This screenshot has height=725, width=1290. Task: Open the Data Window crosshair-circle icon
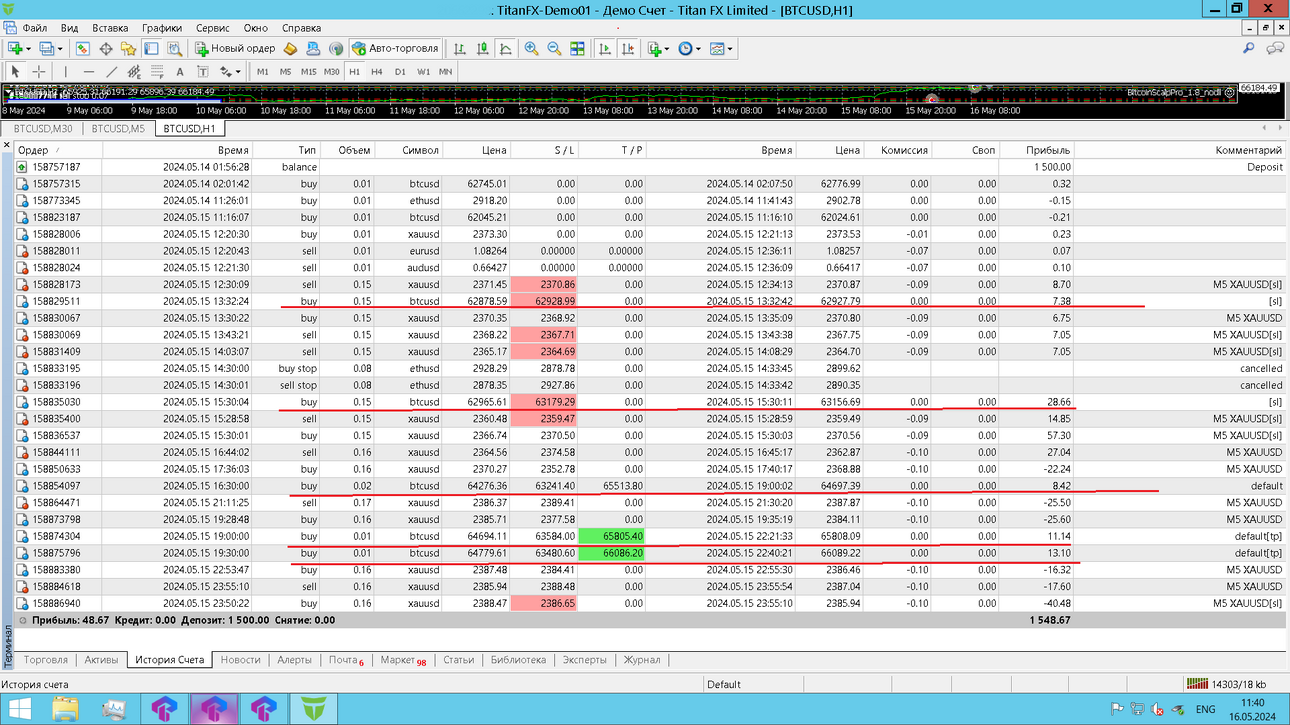(x=106, y=48)
